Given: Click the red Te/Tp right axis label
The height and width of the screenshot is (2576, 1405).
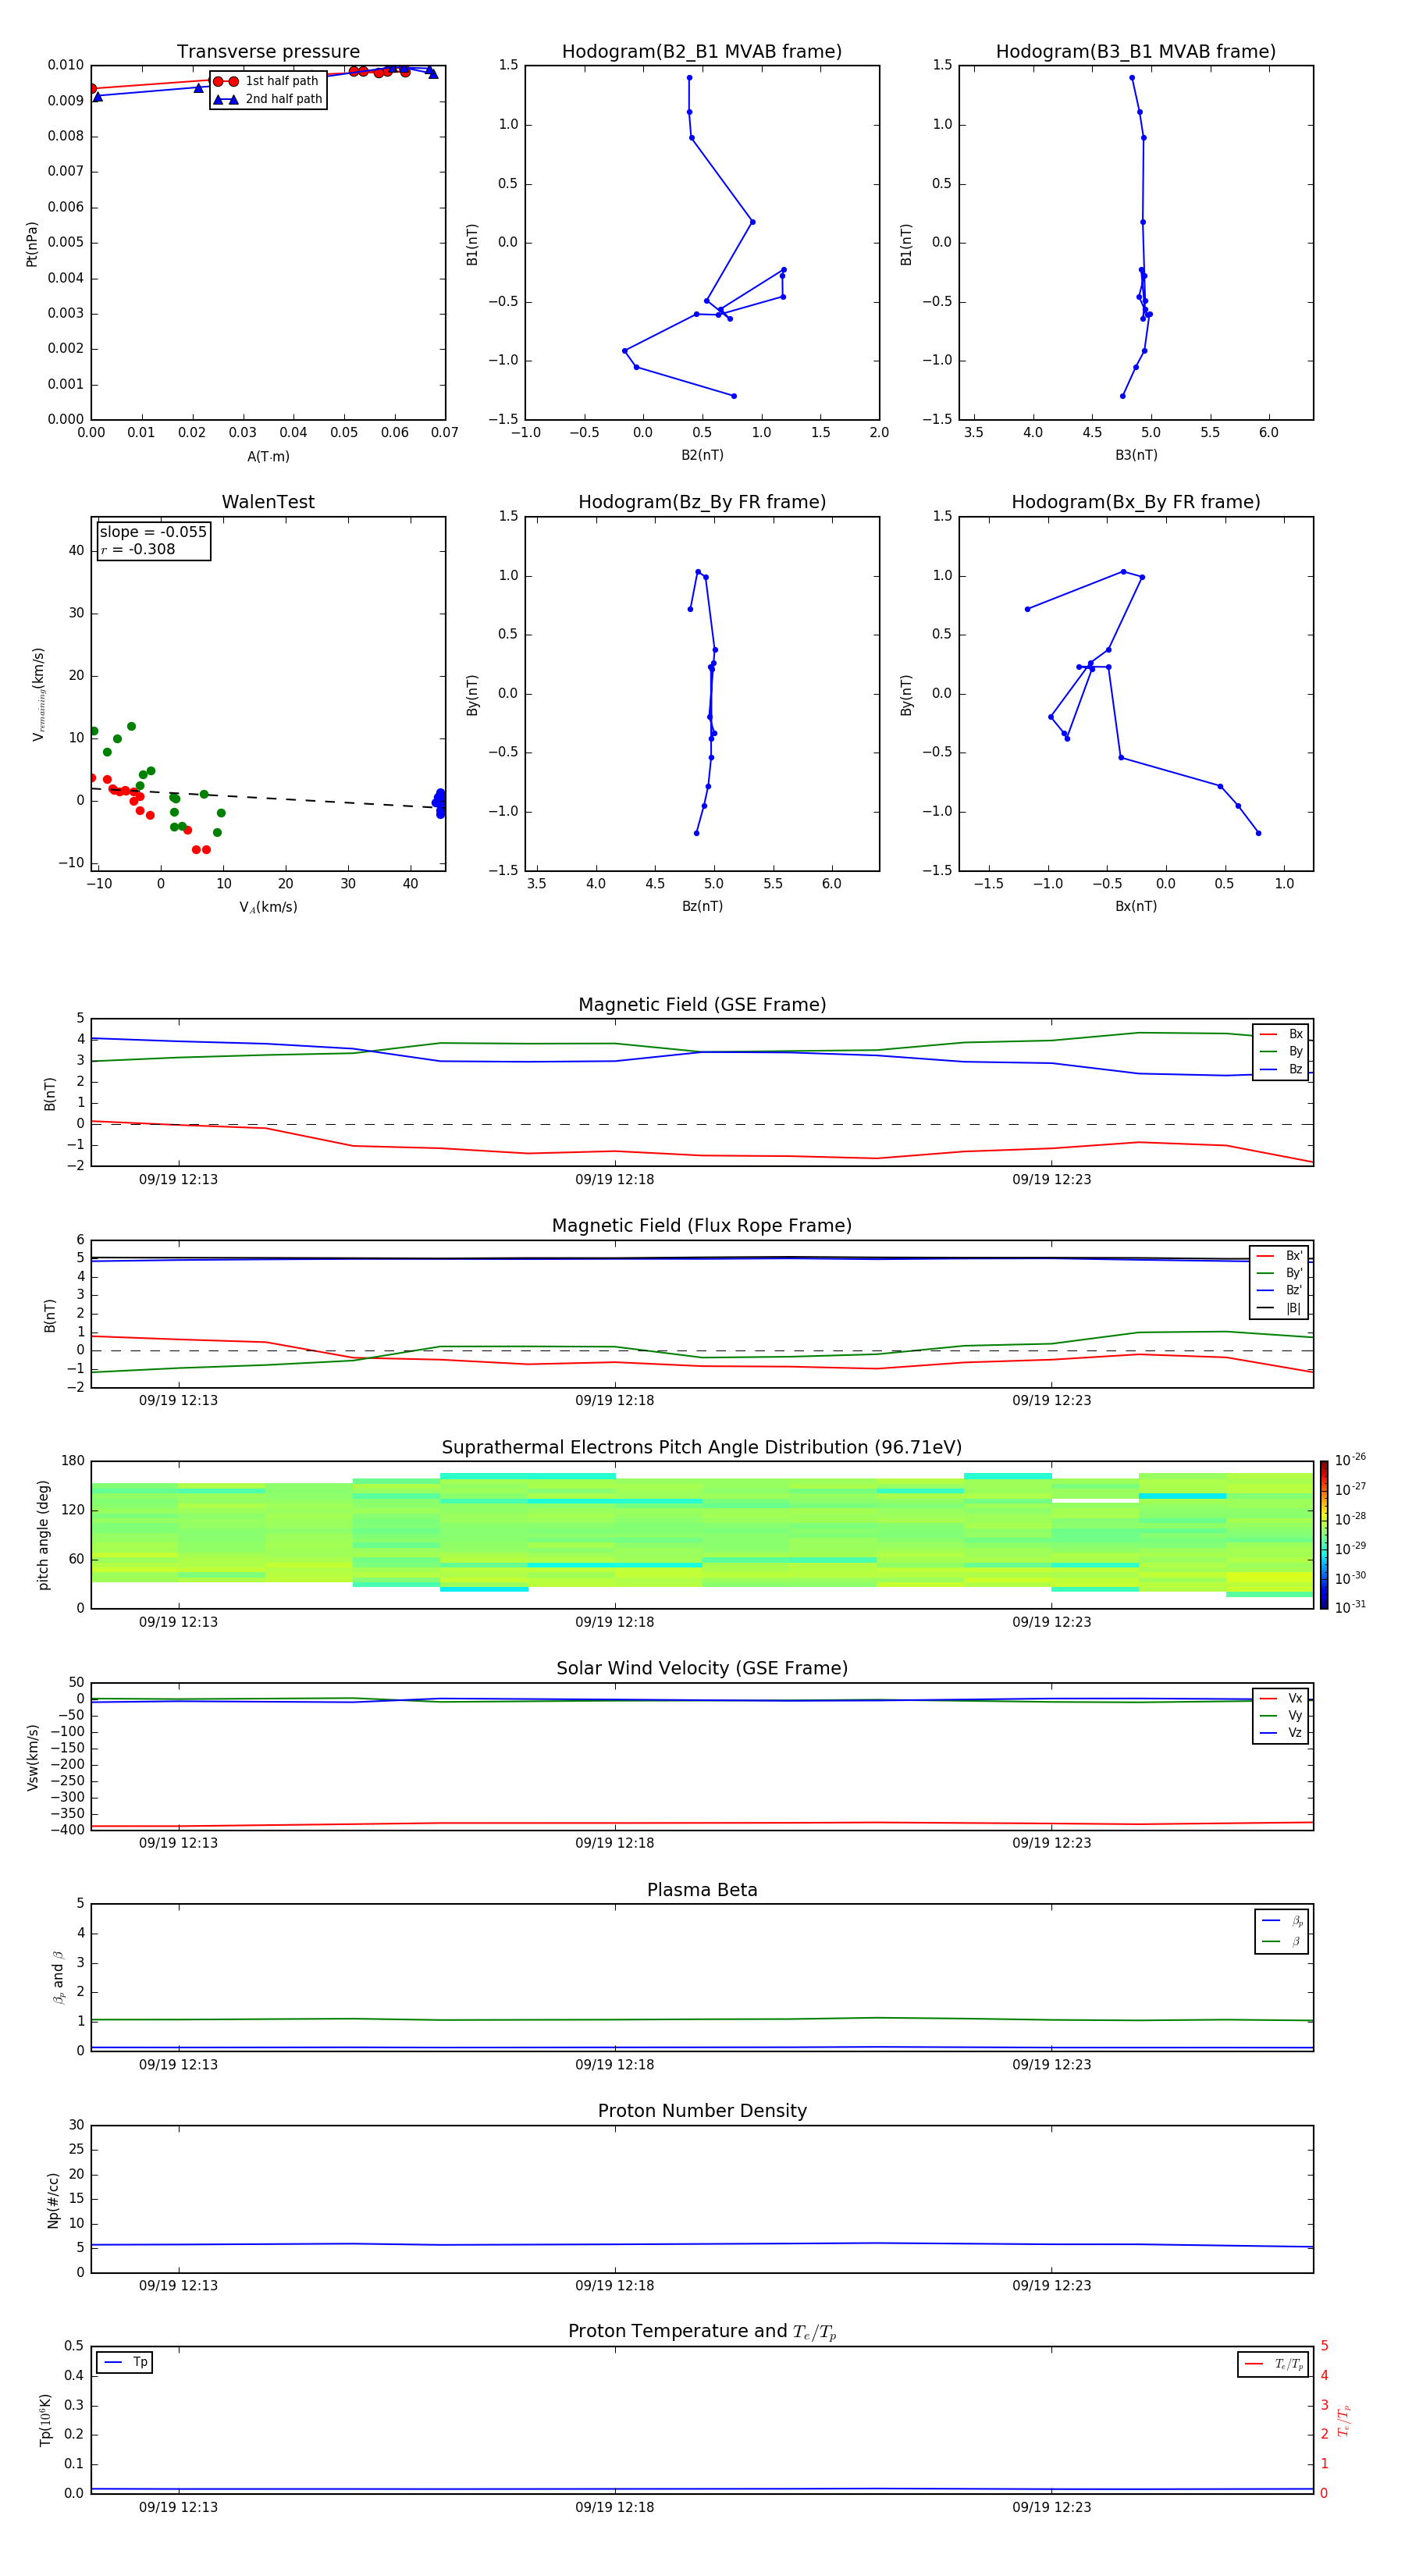Looking at the screenshot, I should (1343, 2420).
